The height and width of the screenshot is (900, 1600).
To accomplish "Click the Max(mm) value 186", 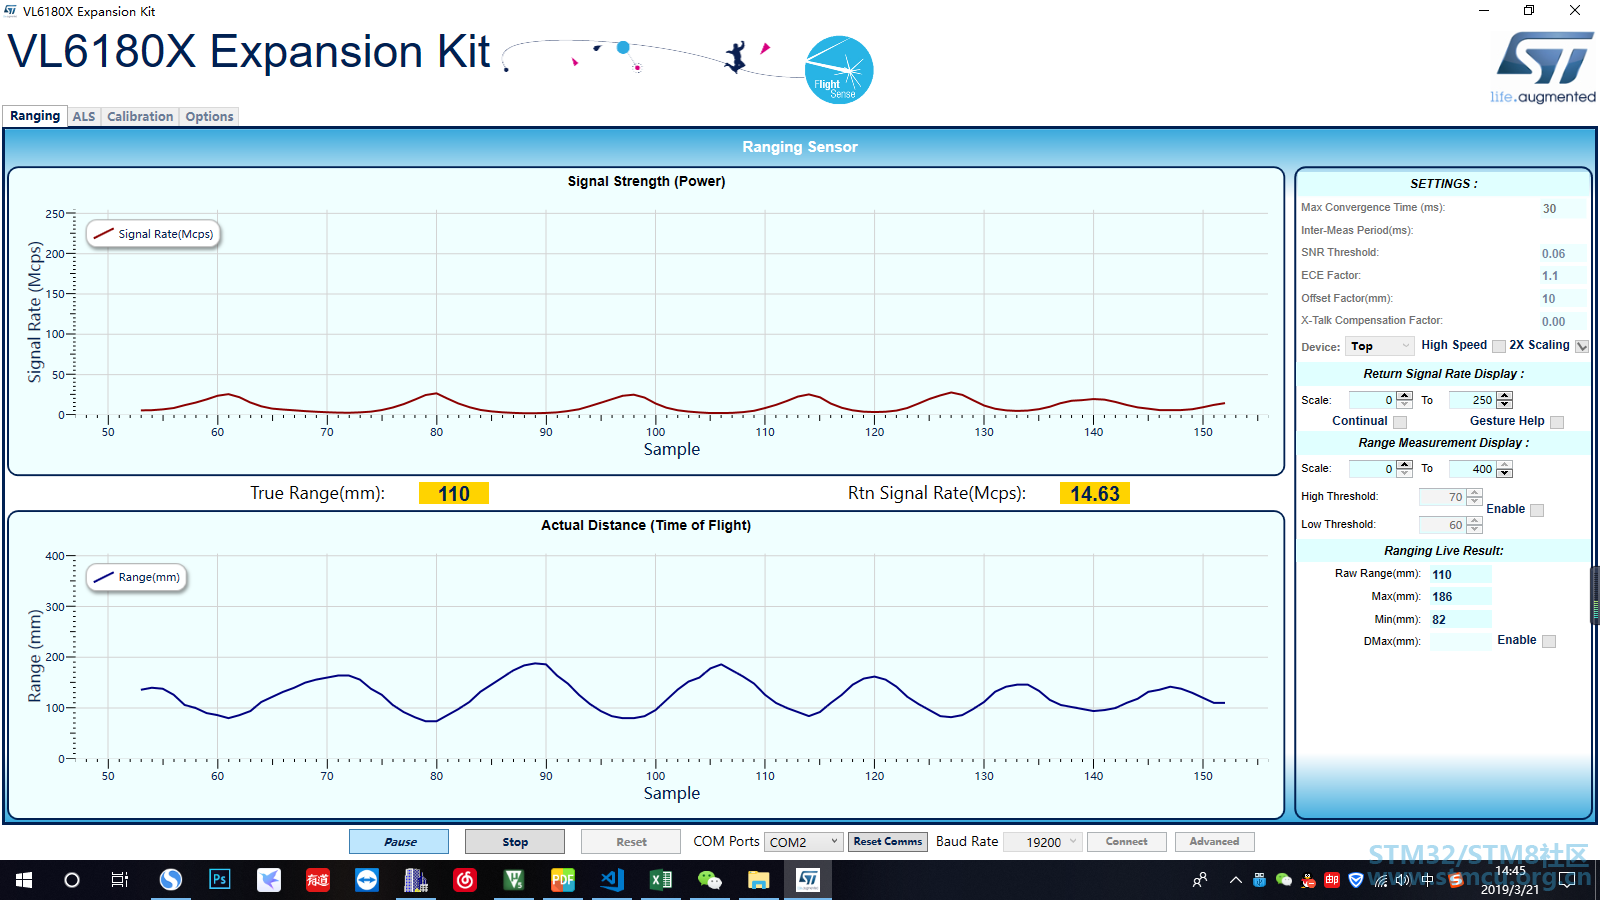I will click(1460, 597).
